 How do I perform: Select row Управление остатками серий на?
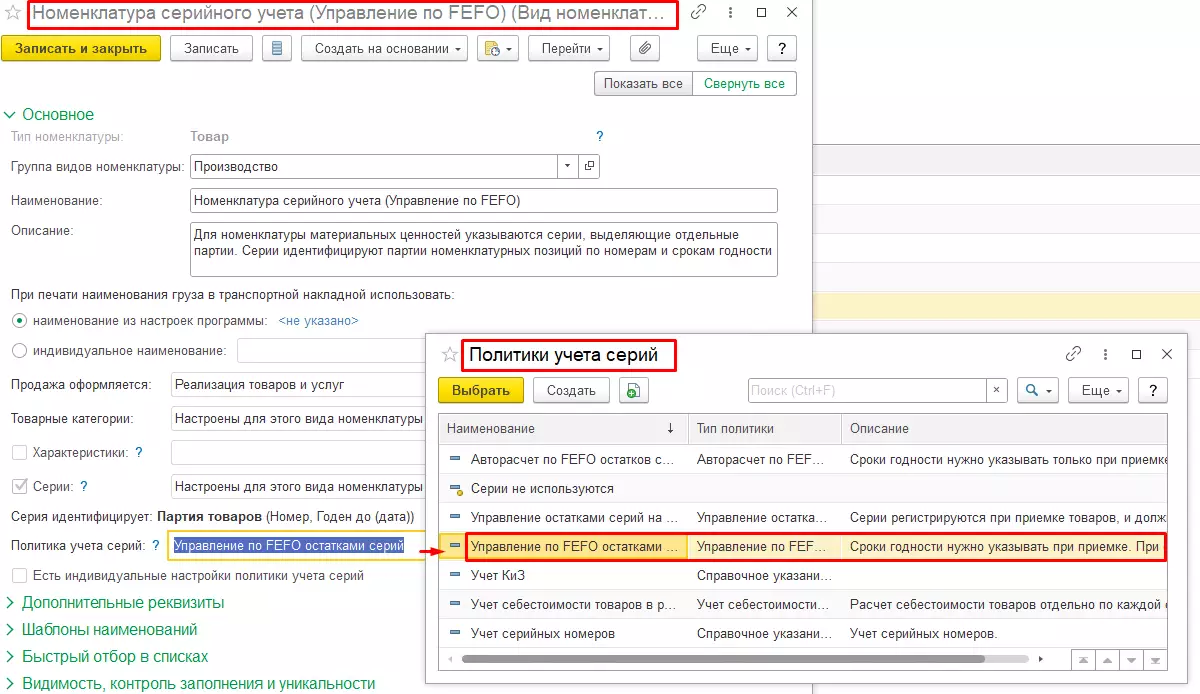coord(803,518)
